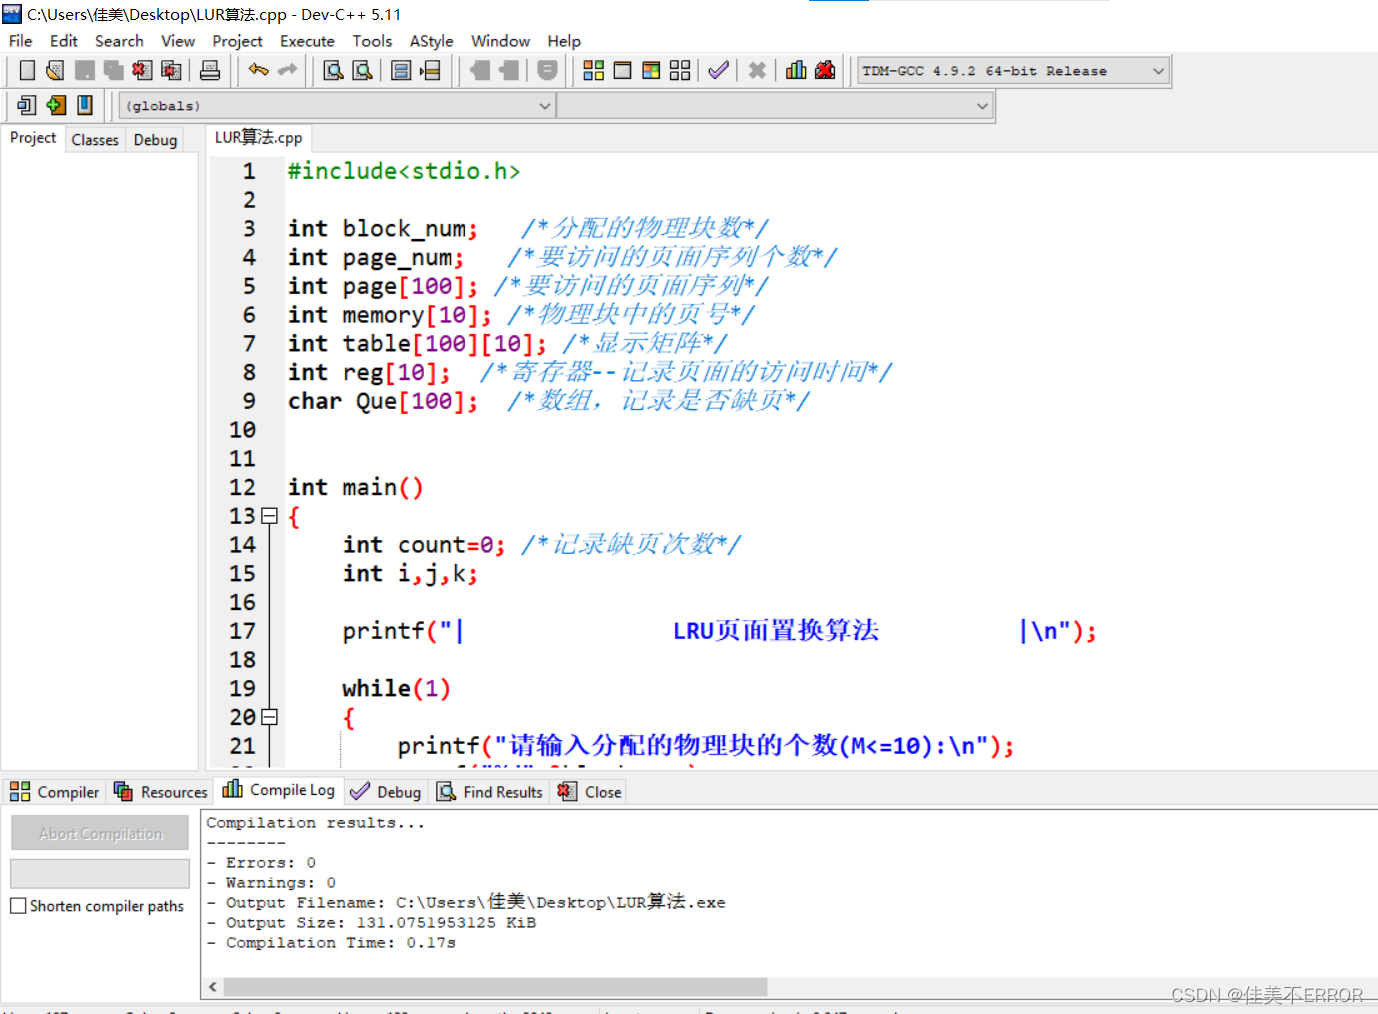Click the Go to function toolbar icon

coord(401,70)
